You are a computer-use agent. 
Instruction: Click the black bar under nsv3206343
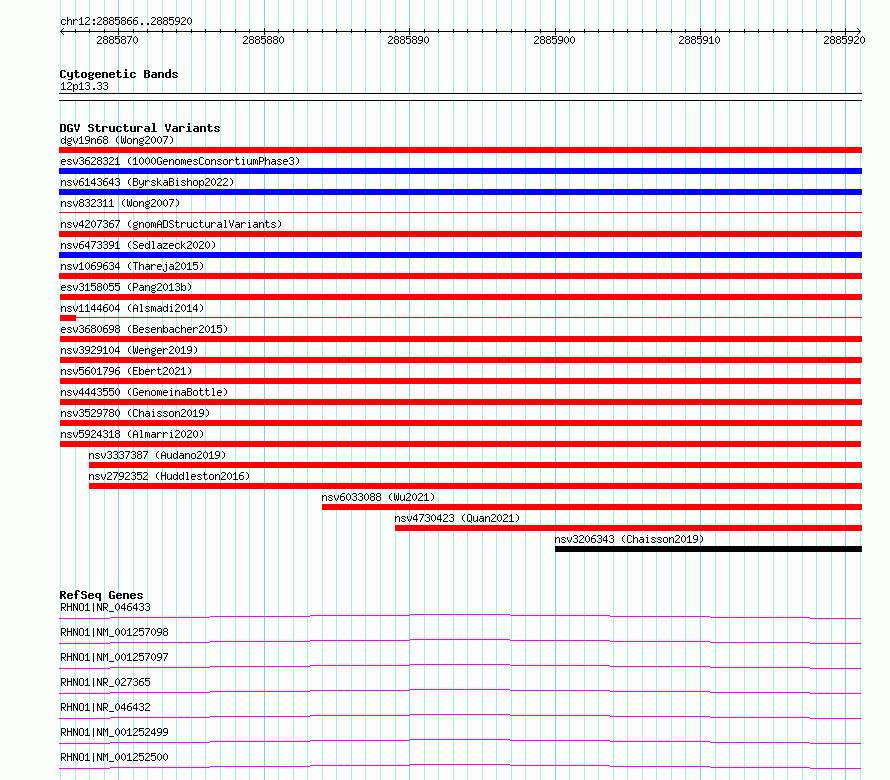click(x=708, y=549)
